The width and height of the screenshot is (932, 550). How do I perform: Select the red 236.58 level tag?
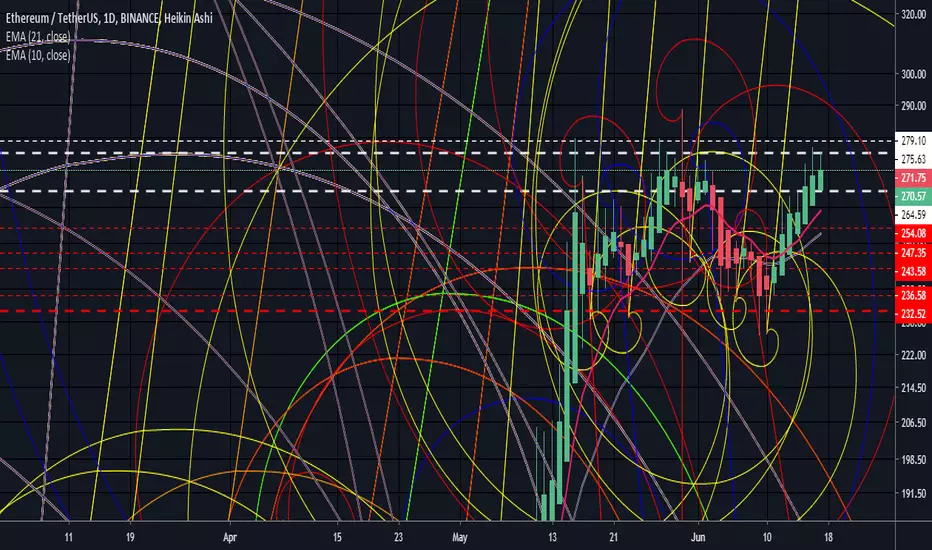coord(913,296)
